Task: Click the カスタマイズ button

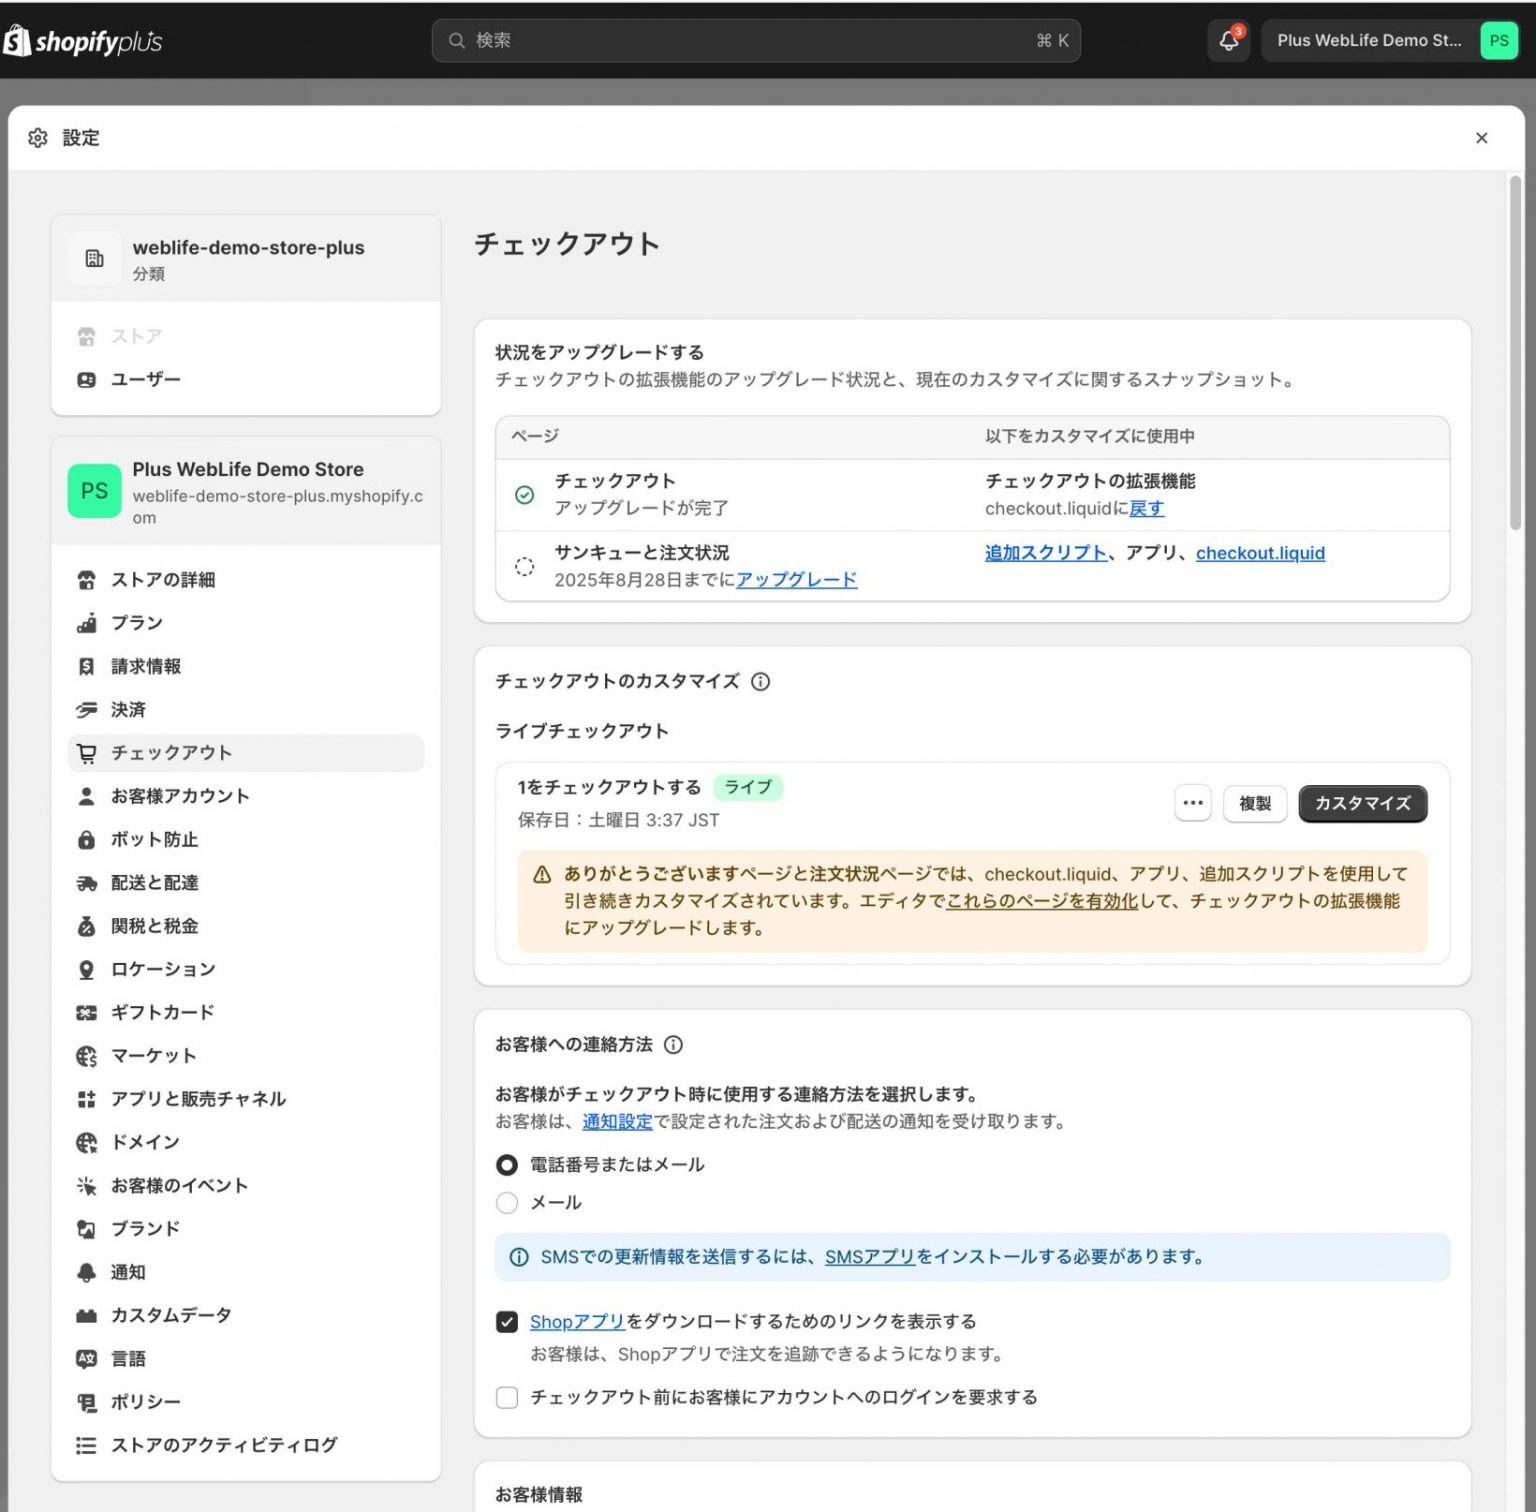Action: point(1362,803)
